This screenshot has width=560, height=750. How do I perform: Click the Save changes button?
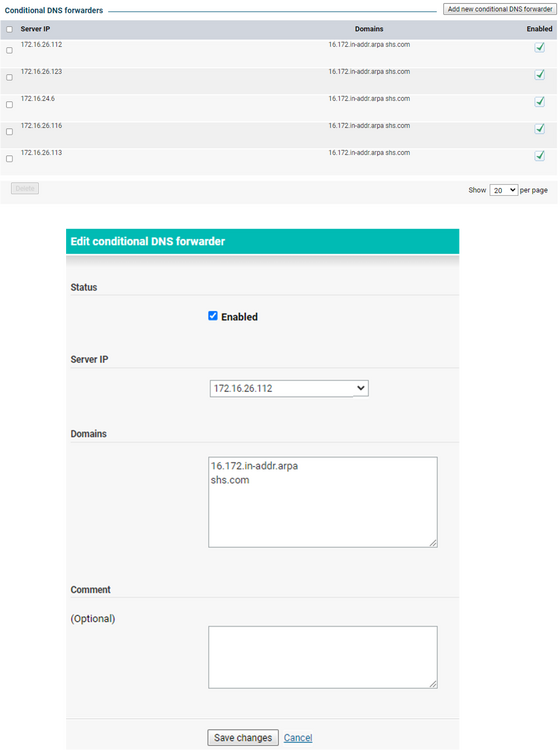click(243, 738)
